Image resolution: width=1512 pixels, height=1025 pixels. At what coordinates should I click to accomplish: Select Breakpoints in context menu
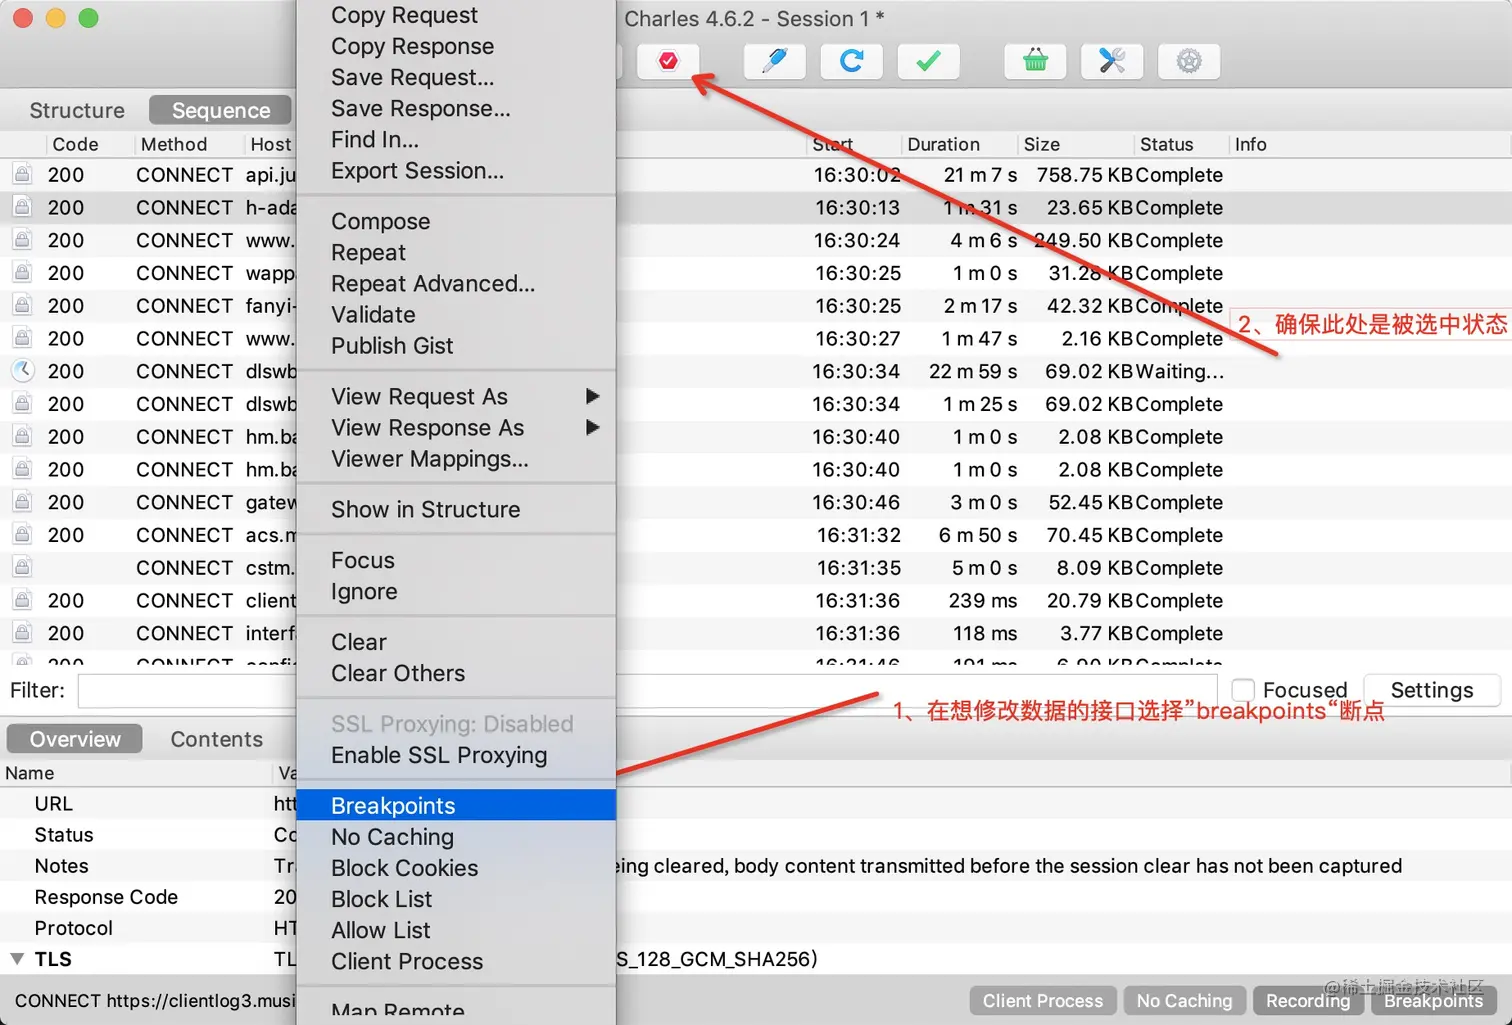click(456, 806)
